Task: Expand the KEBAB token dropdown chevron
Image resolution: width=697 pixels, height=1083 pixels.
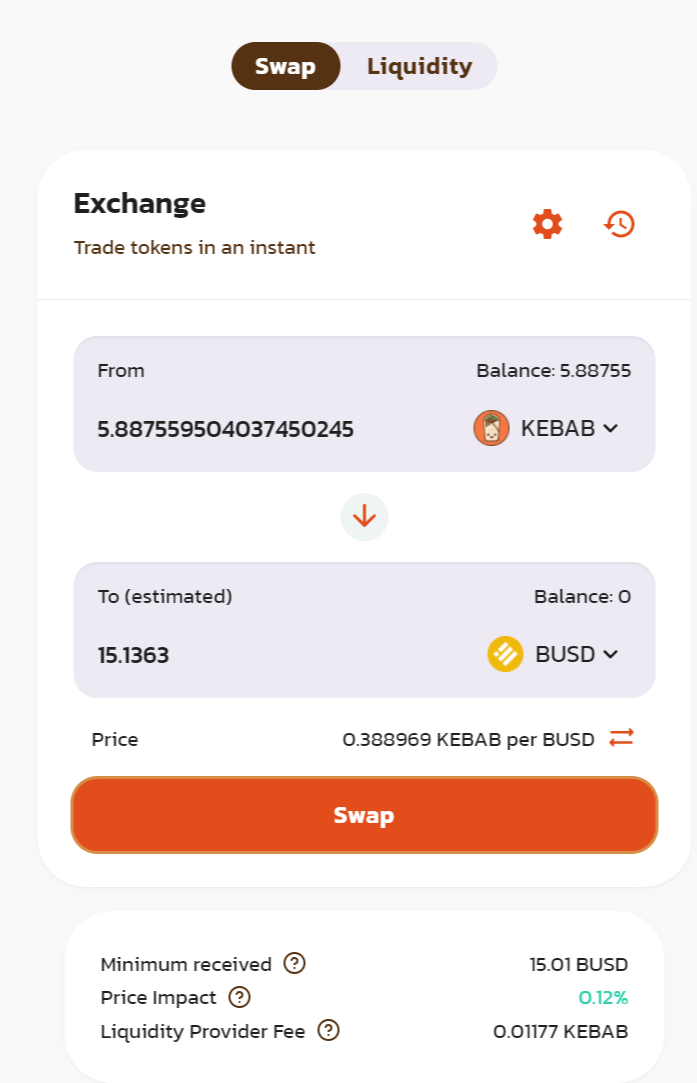Action: point(611,429)
